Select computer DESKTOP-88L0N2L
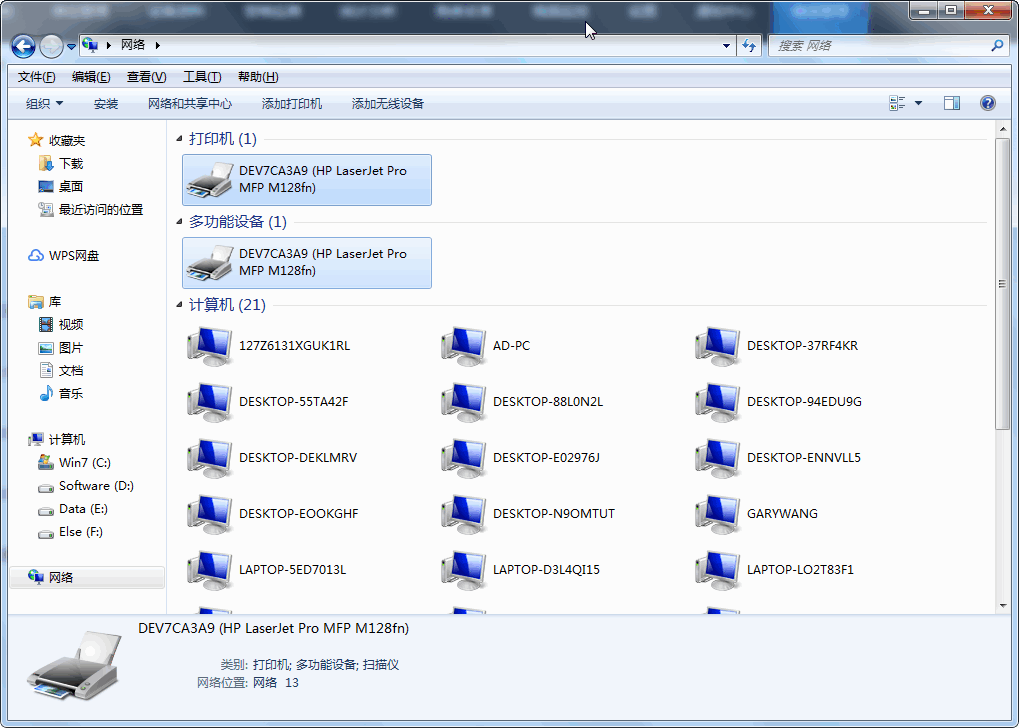The height and width of the screenshot is (728, 1019). point(522,402)
